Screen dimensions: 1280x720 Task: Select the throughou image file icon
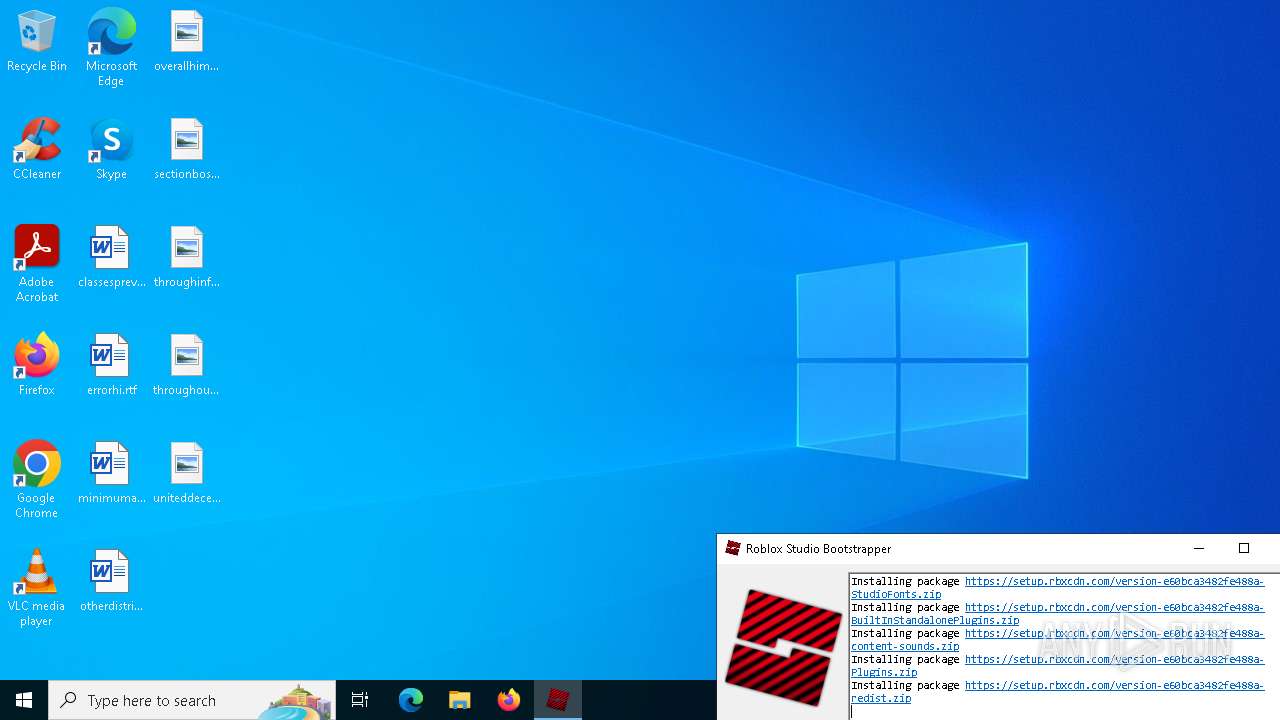coord(186,366)
